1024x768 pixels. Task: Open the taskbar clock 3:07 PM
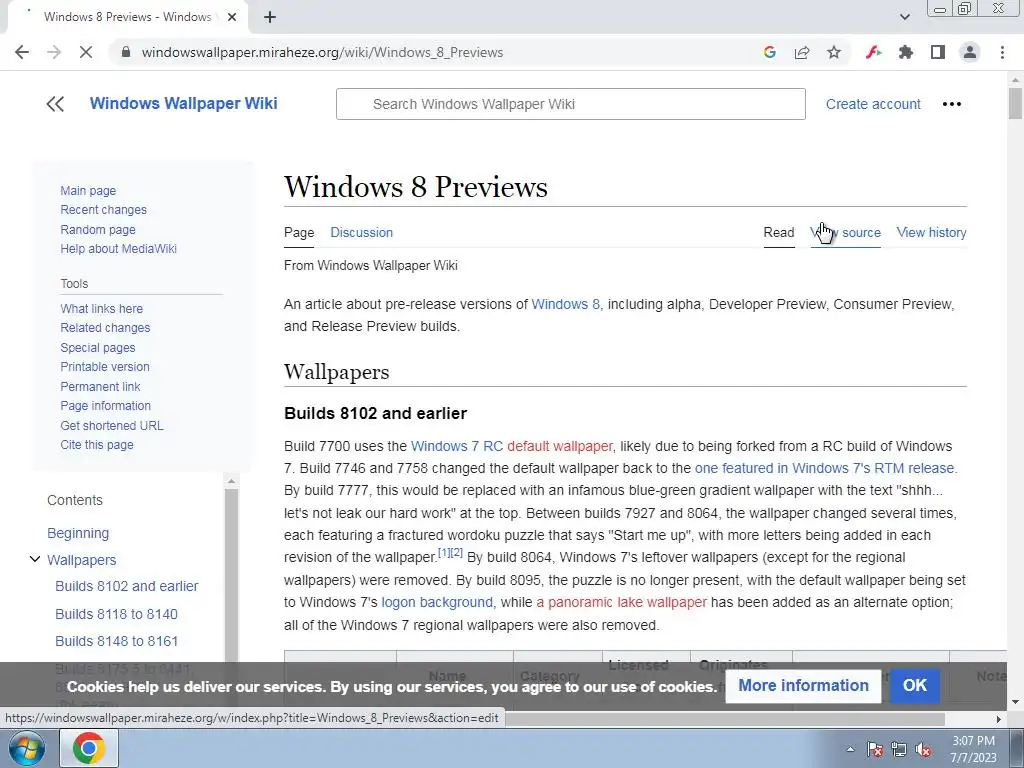click(973, 749)
